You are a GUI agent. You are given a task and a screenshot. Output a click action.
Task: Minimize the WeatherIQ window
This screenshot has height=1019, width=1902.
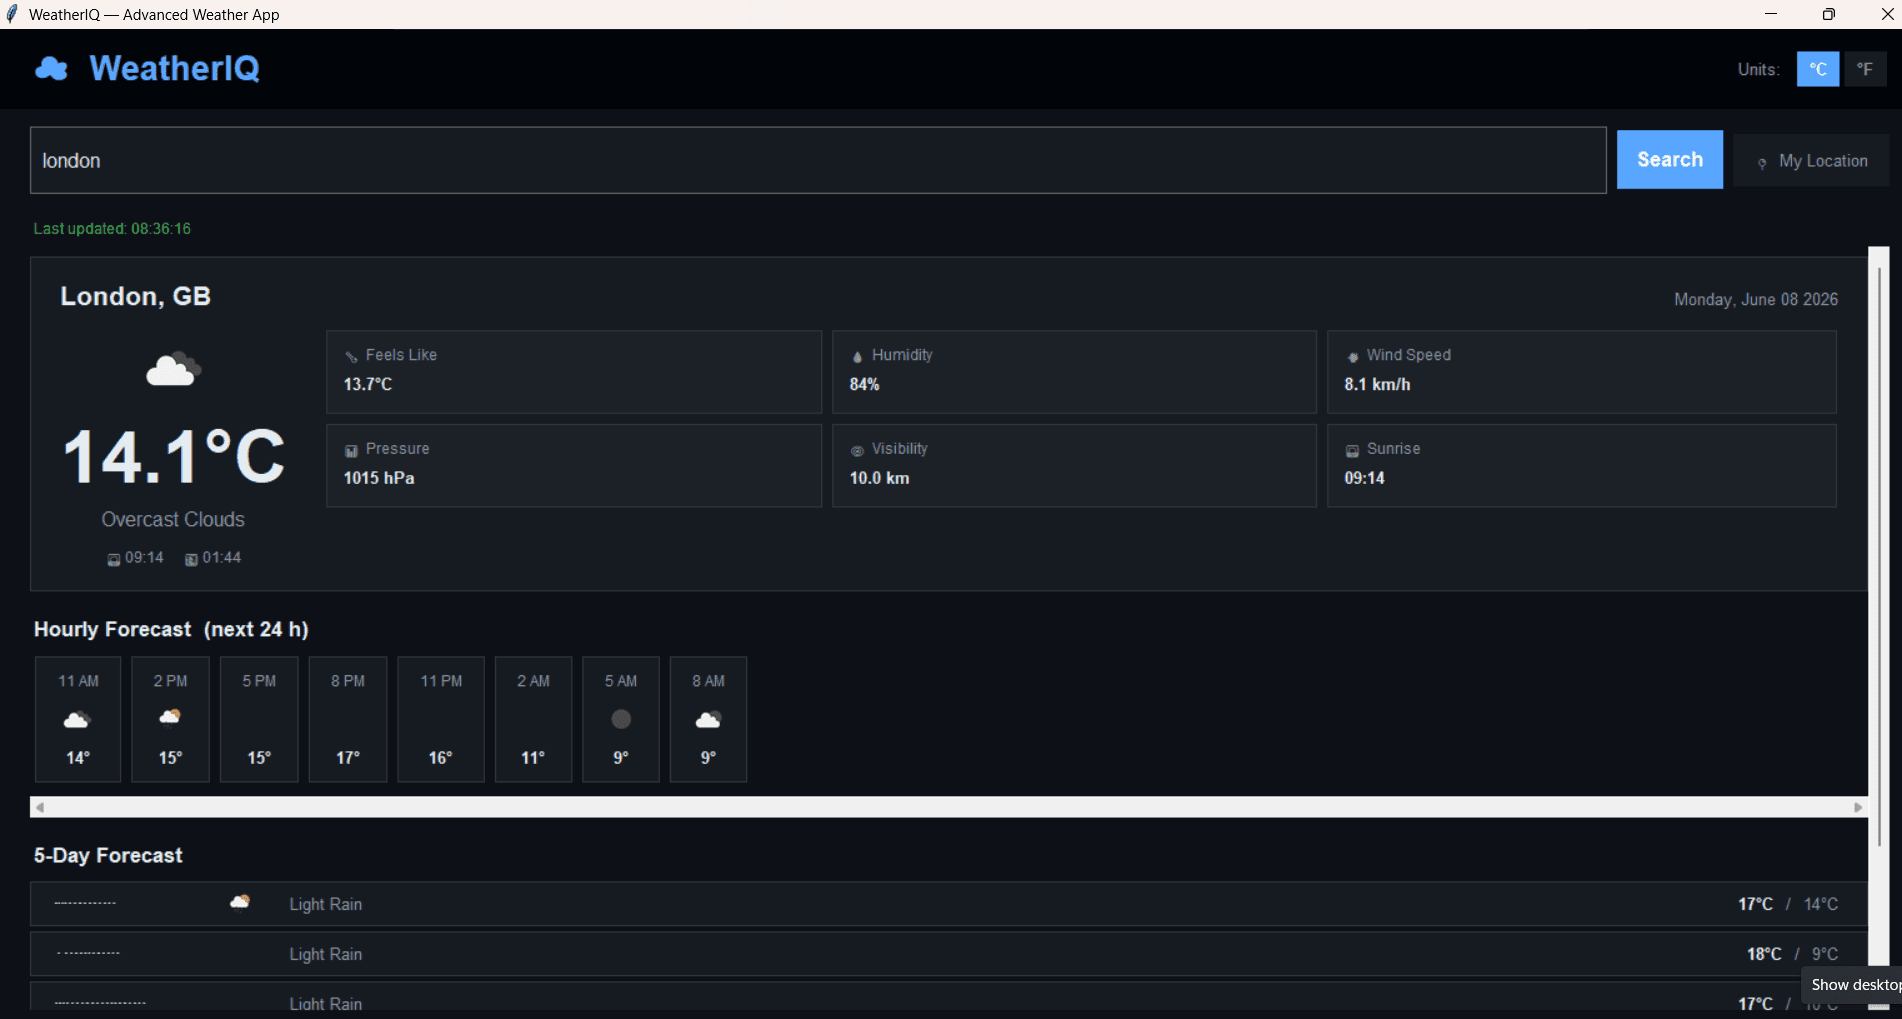tap(1771, 14)
